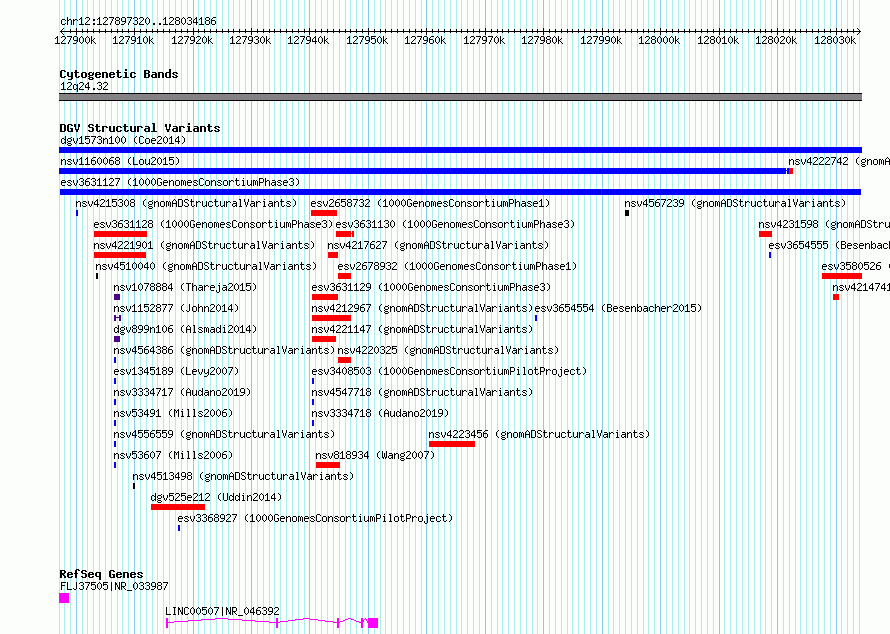Select the nsv4212967 red bar

(331, 318)
